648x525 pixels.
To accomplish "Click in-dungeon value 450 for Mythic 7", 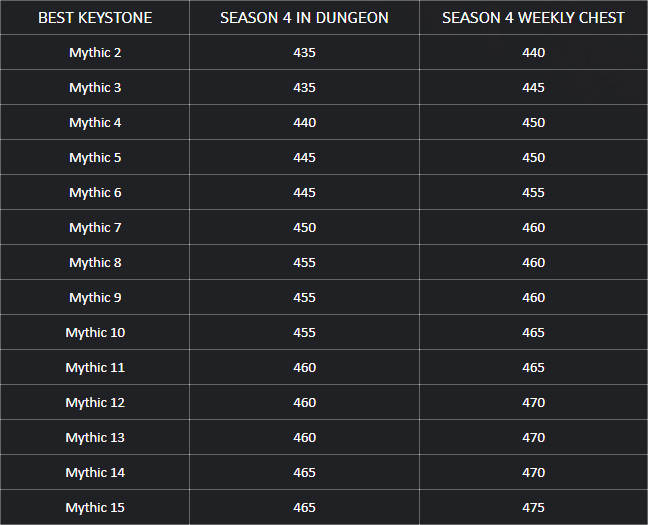I will click(304, 227).
